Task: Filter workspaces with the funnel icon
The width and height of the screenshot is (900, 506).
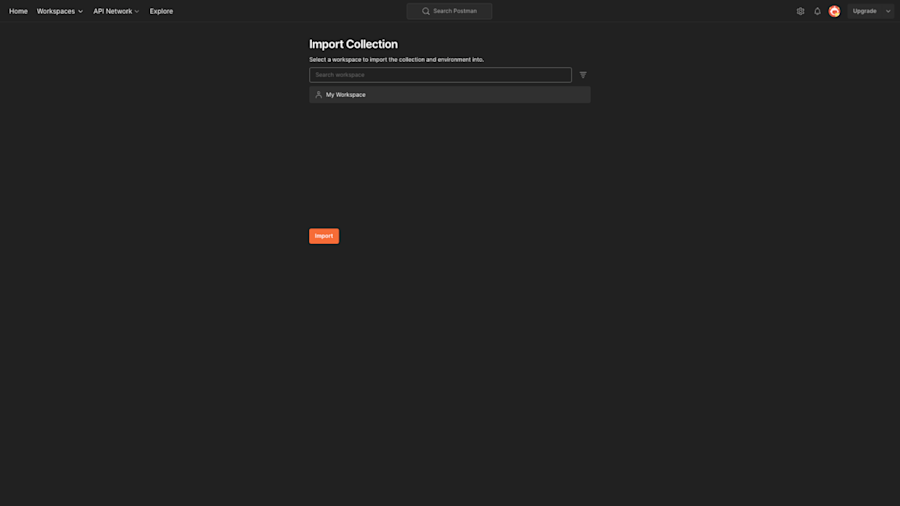Action: pos(583,75)
